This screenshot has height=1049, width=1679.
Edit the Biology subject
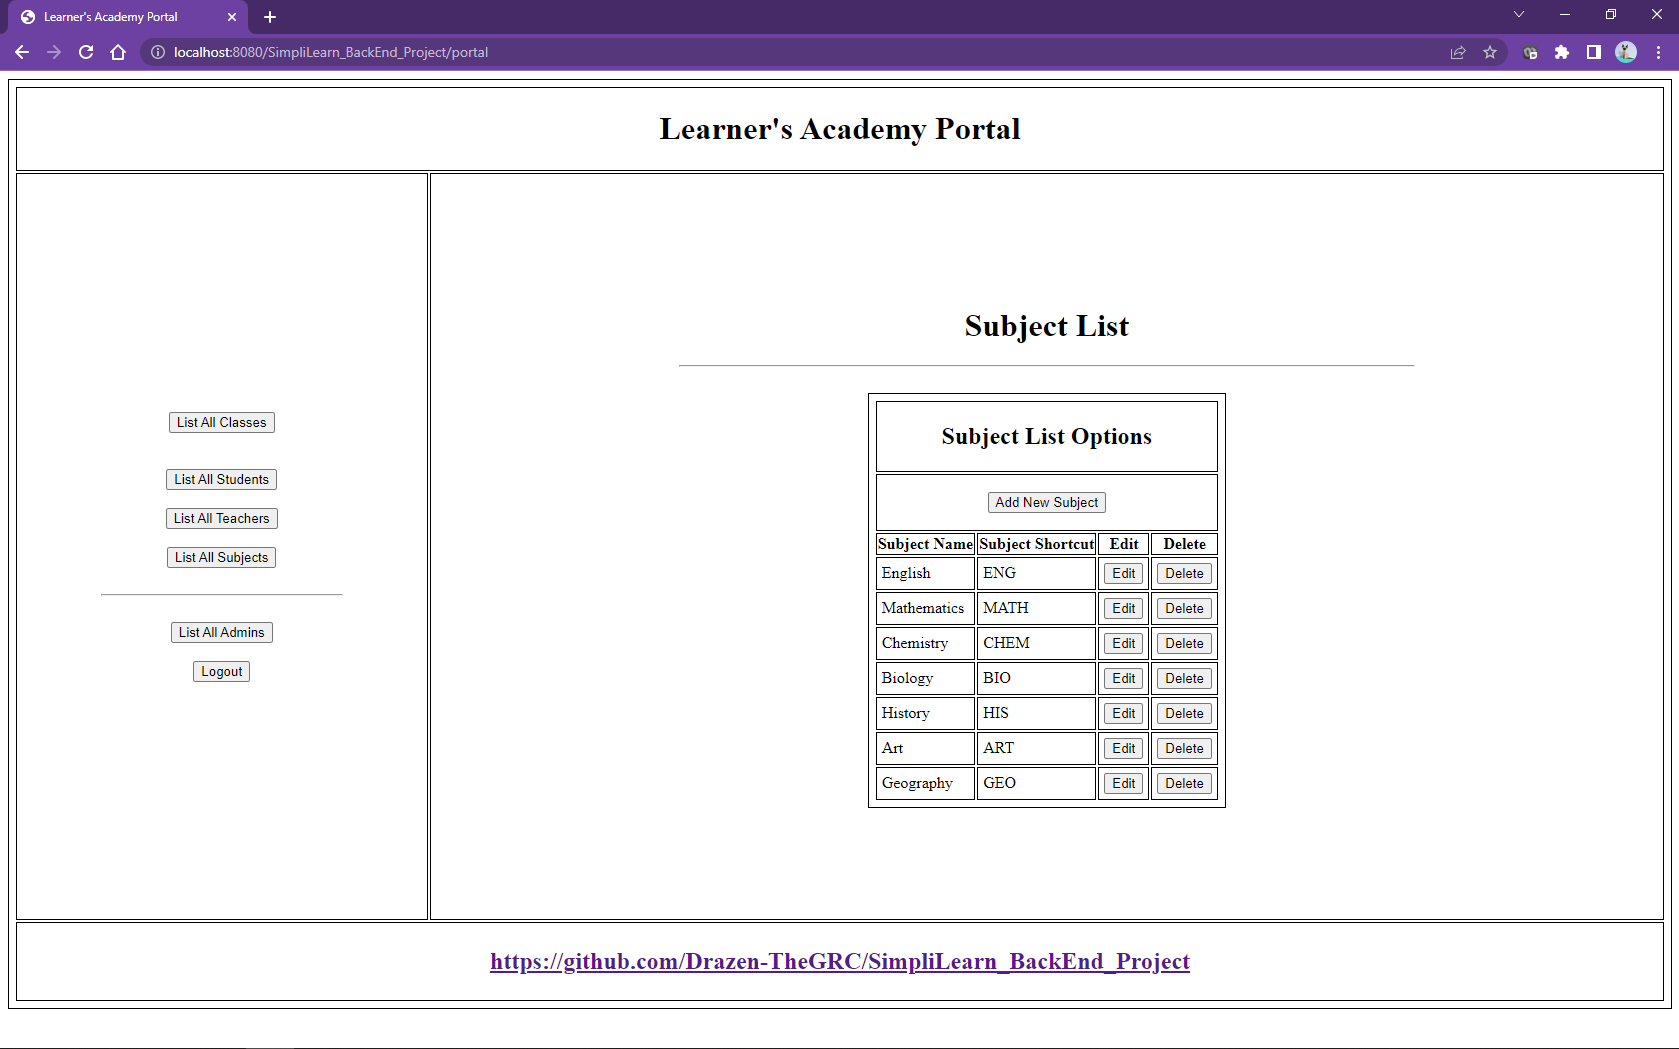(x=1124, y=679)
